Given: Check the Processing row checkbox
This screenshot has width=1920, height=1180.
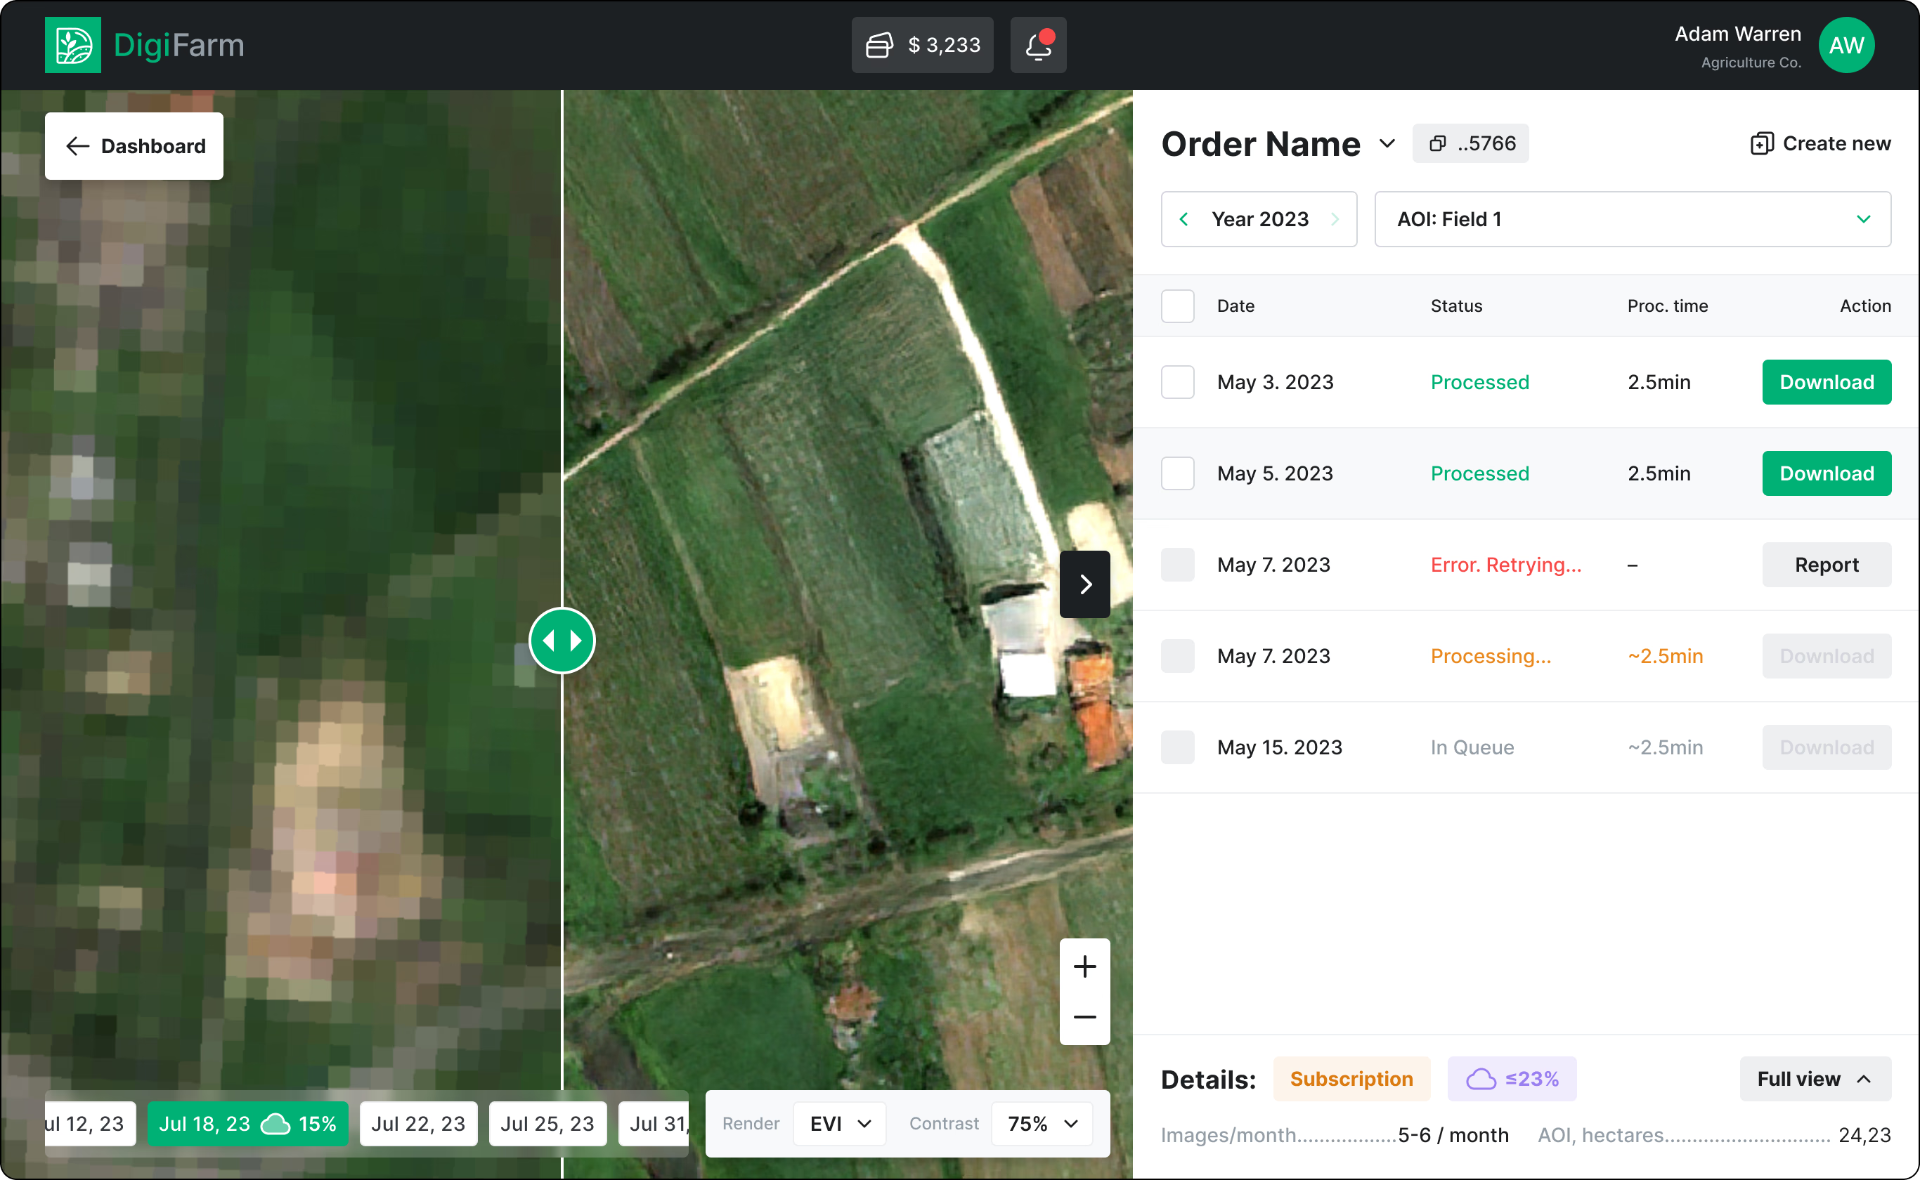Looking at the screenshot, I should [1178, 656].
